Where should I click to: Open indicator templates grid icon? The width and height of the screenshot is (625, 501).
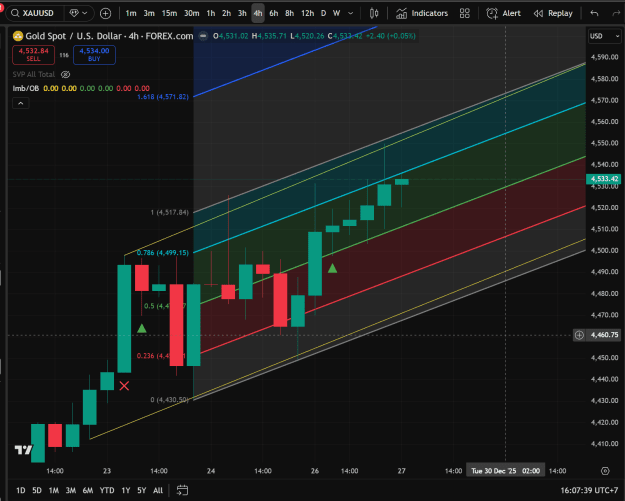464,13
